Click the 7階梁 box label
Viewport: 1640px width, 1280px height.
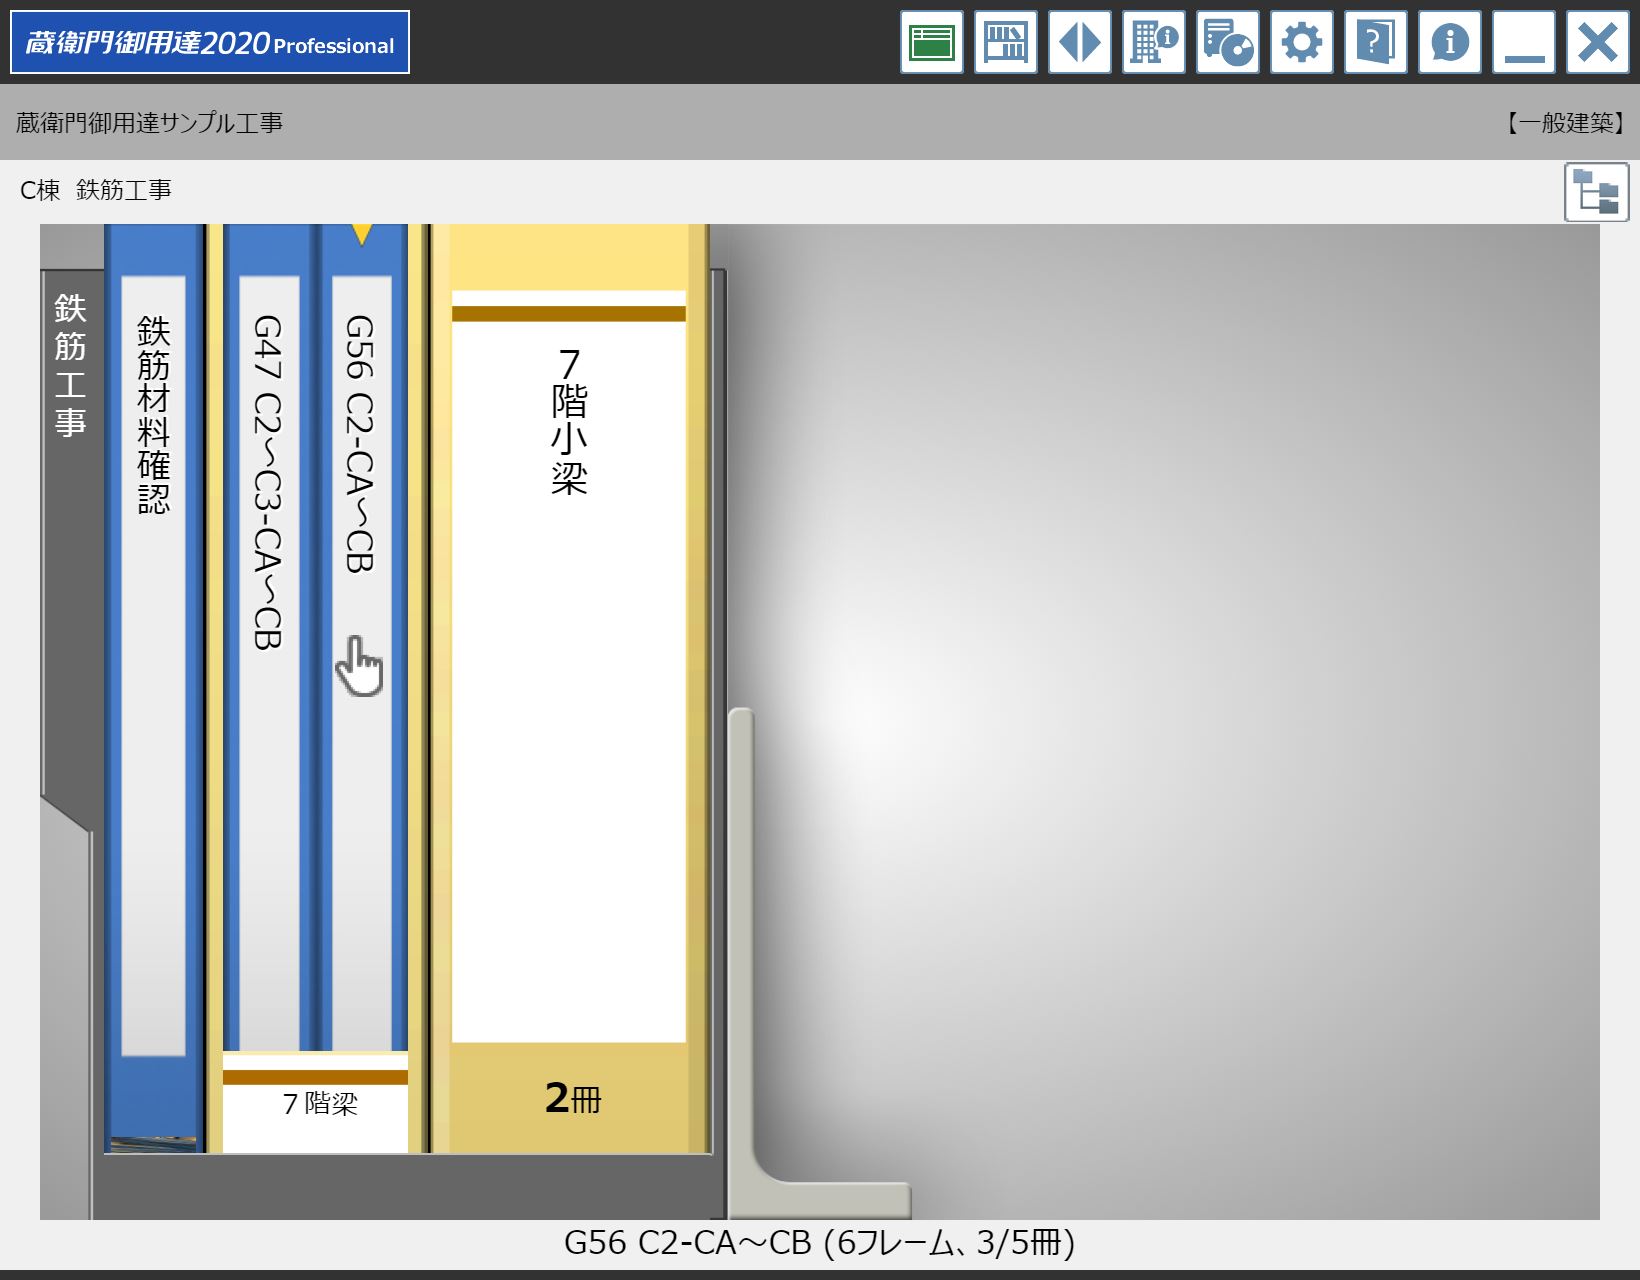pyautogui.click(x=316, y=1103)
